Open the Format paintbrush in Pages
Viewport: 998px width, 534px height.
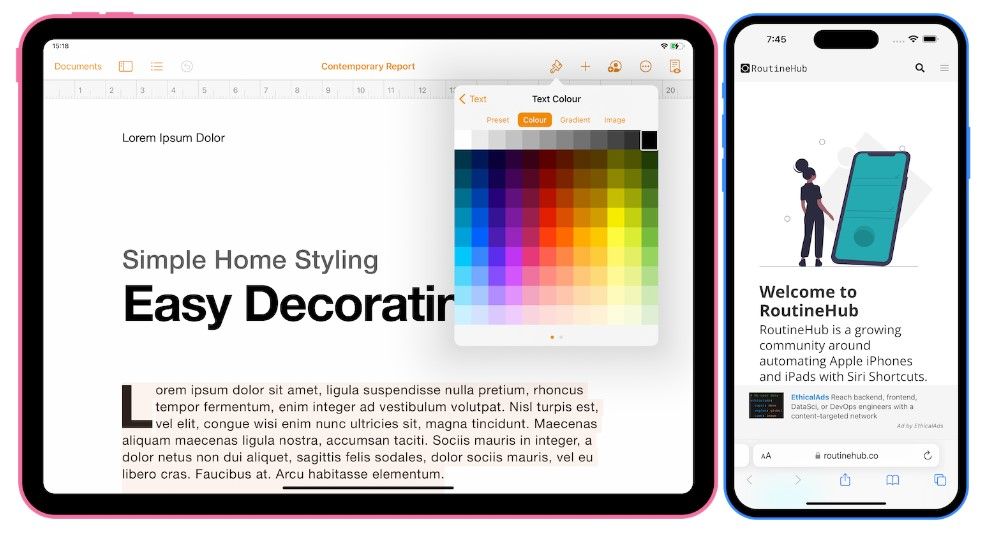pyautogui.click(x=556, y=66)
